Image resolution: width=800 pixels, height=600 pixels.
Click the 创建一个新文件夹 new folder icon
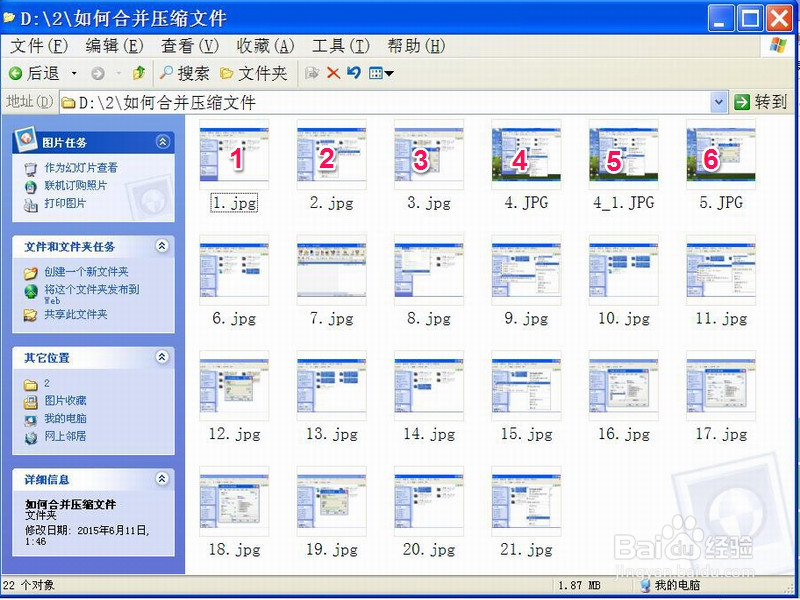(30, 271)
